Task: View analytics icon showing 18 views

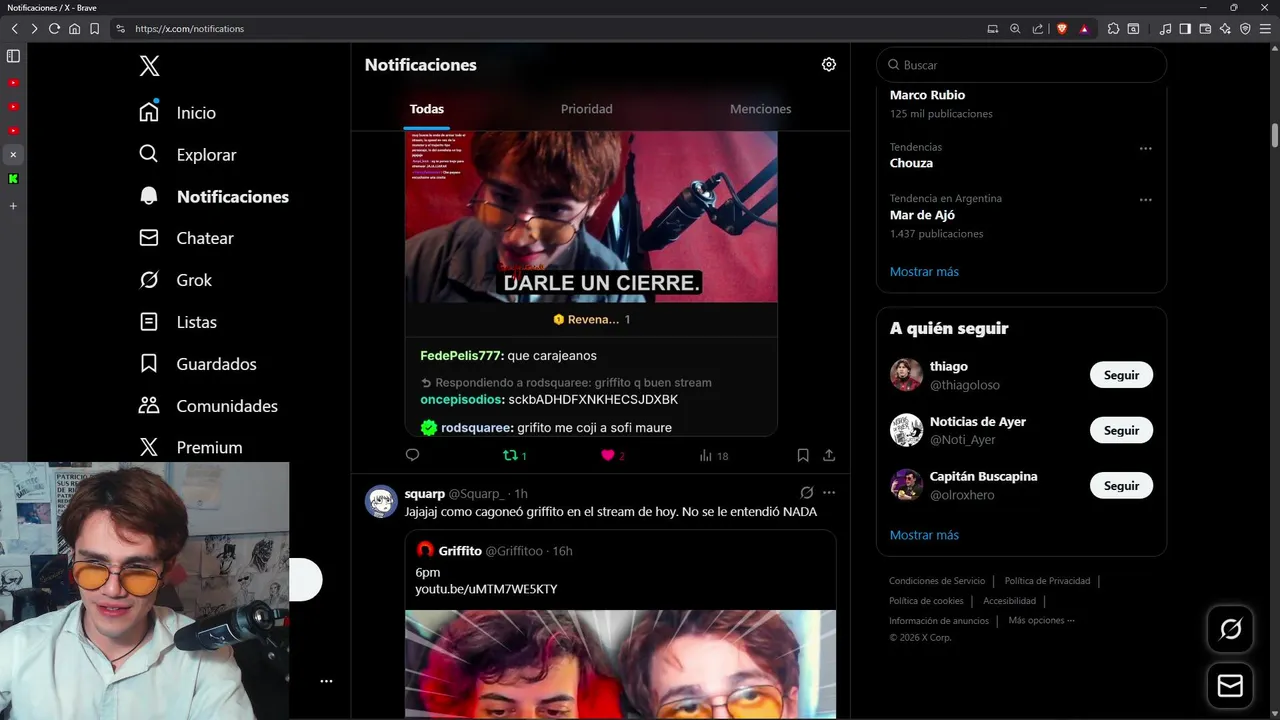Action: point(714,455)
